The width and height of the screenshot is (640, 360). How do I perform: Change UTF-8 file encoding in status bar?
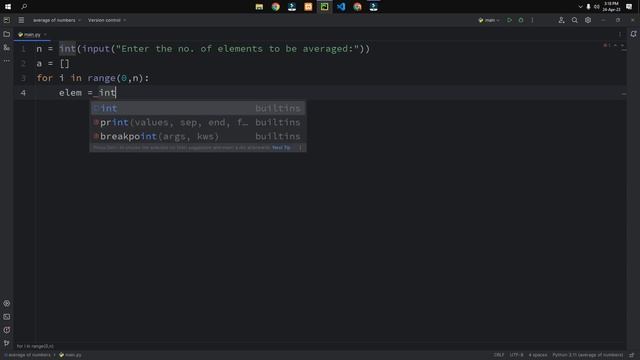[516, 355]
